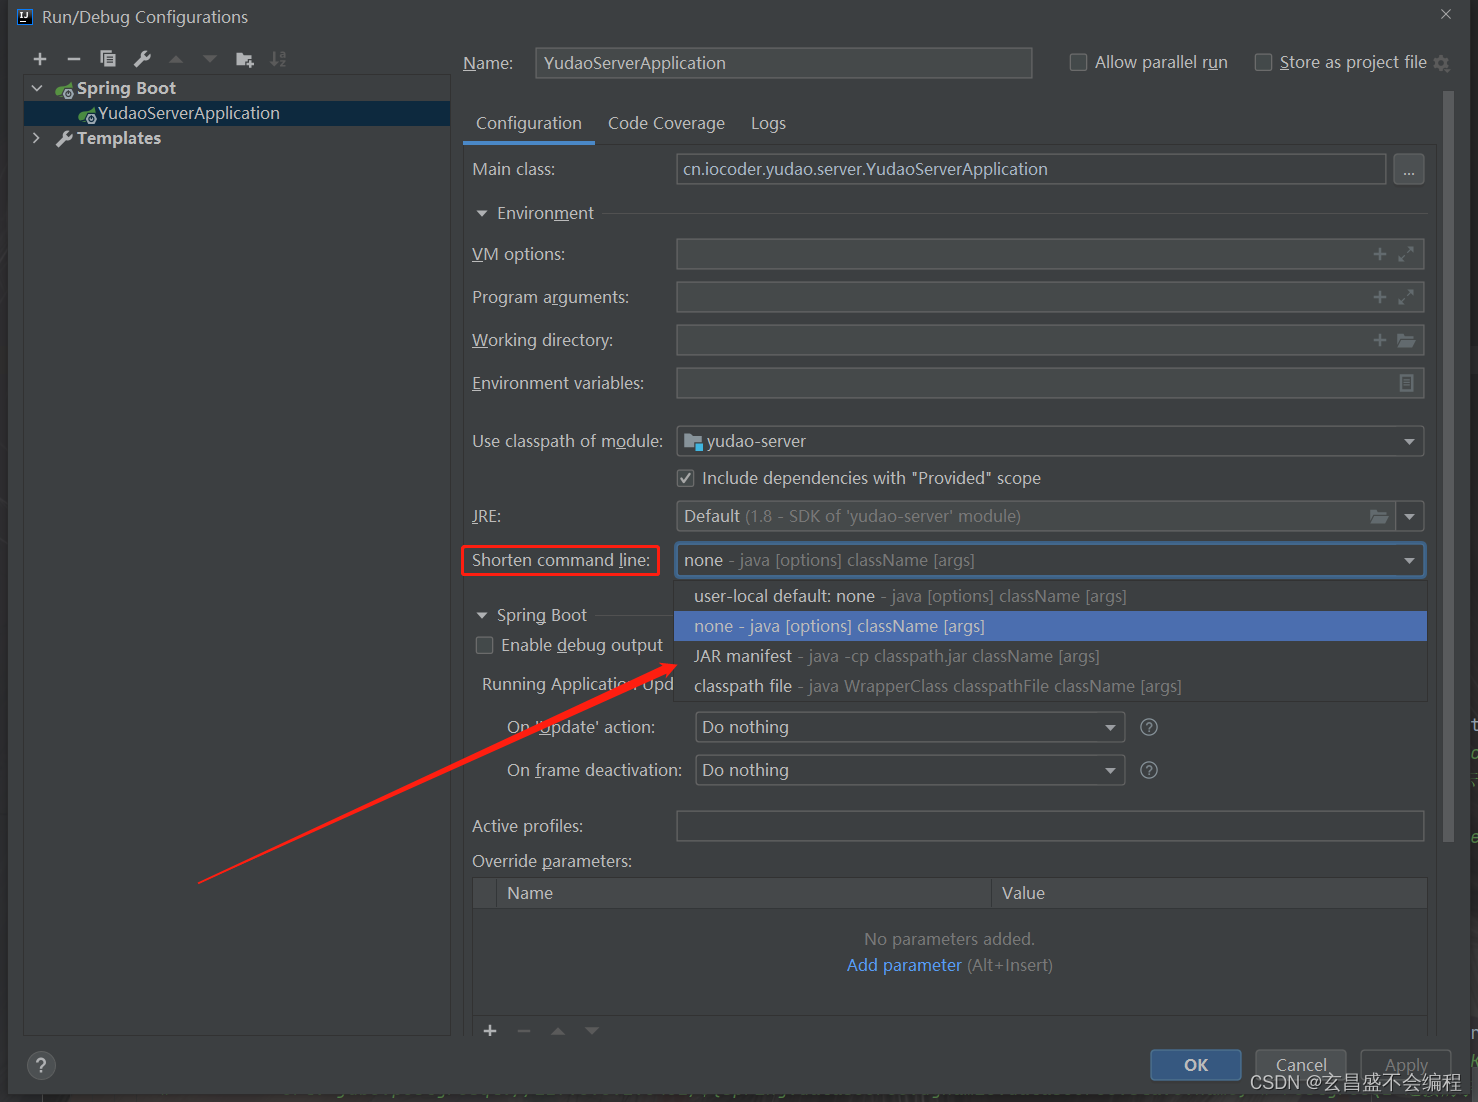Switch to Code Coverage tab
The image size is (1478, 1102).
click(666, 123)
